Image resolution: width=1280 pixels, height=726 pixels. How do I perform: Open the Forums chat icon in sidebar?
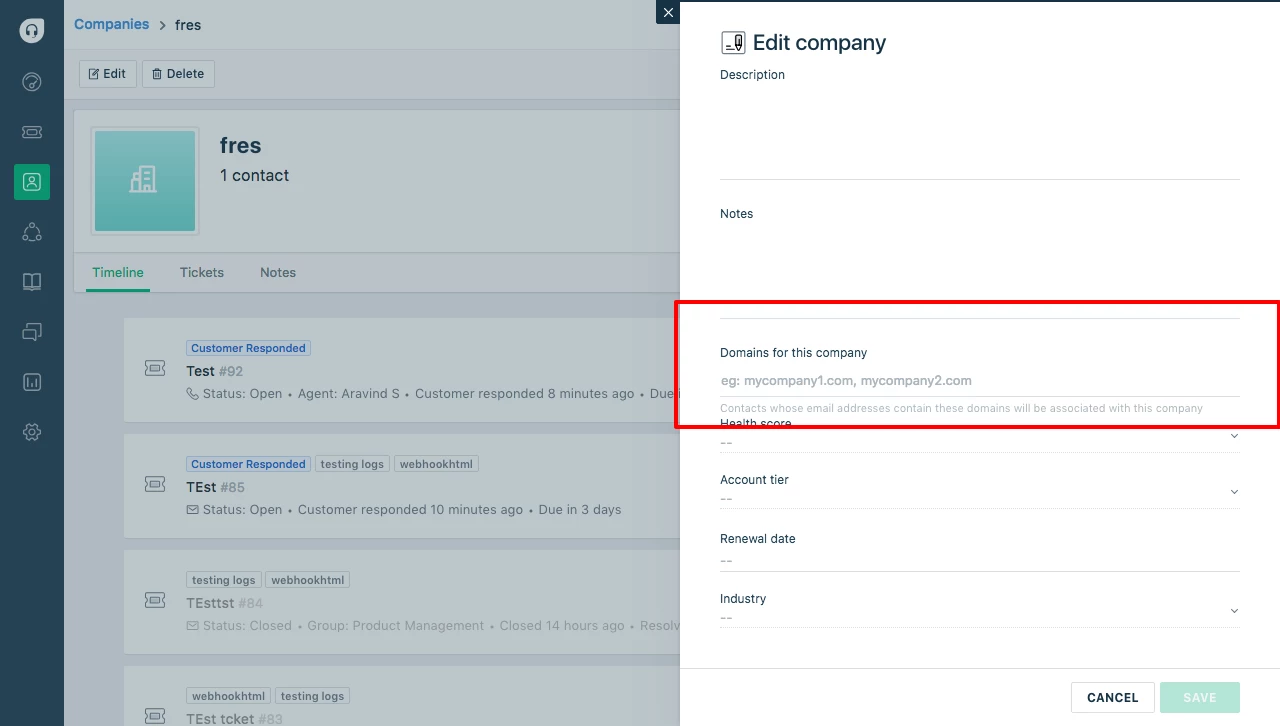point(32,332)
